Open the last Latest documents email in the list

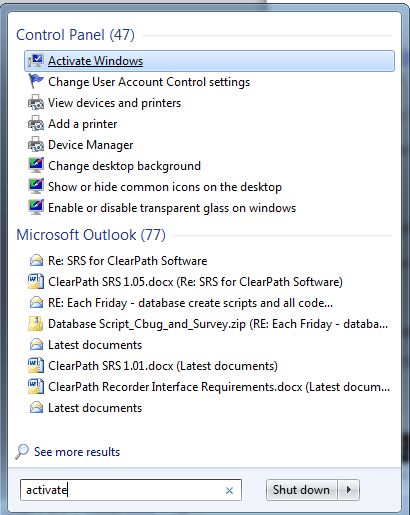point(95,408)
